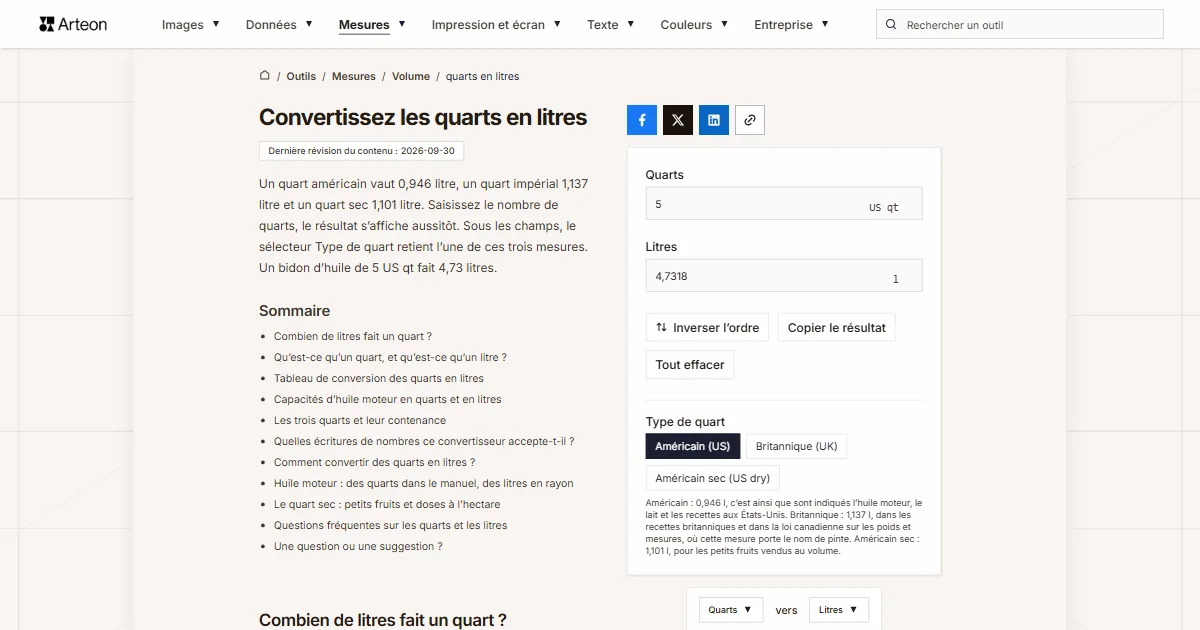Click the Dernière révision du contenu date

pyautogui.click(x=361, y=151)
